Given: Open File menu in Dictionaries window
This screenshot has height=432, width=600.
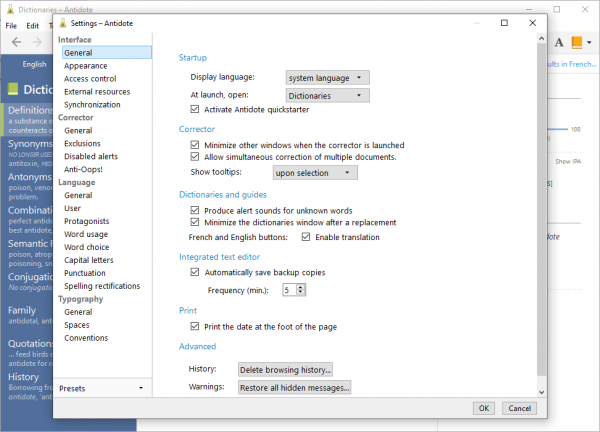Looking at the screenshot, I should pos(11,26).
